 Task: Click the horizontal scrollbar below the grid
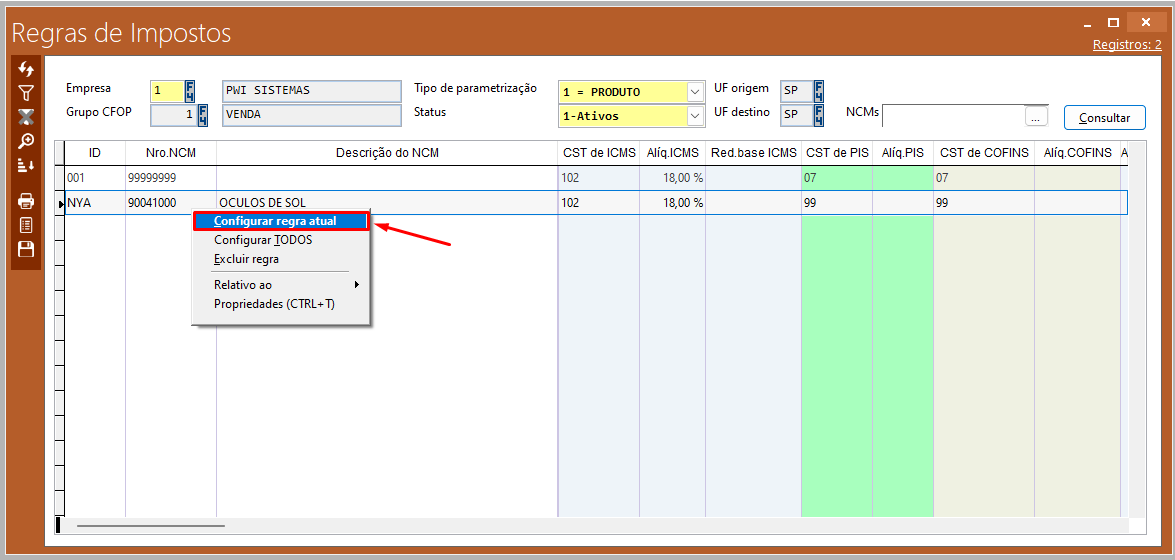pyautogui.click(x=150, y=525)
